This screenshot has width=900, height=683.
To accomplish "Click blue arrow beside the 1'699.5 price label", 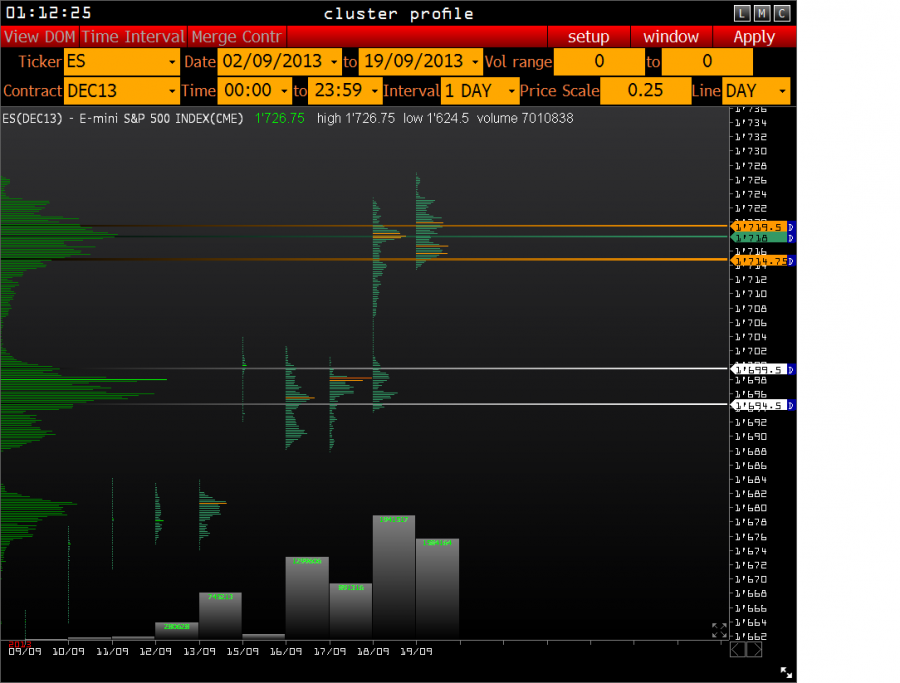I will coord(791,370).
